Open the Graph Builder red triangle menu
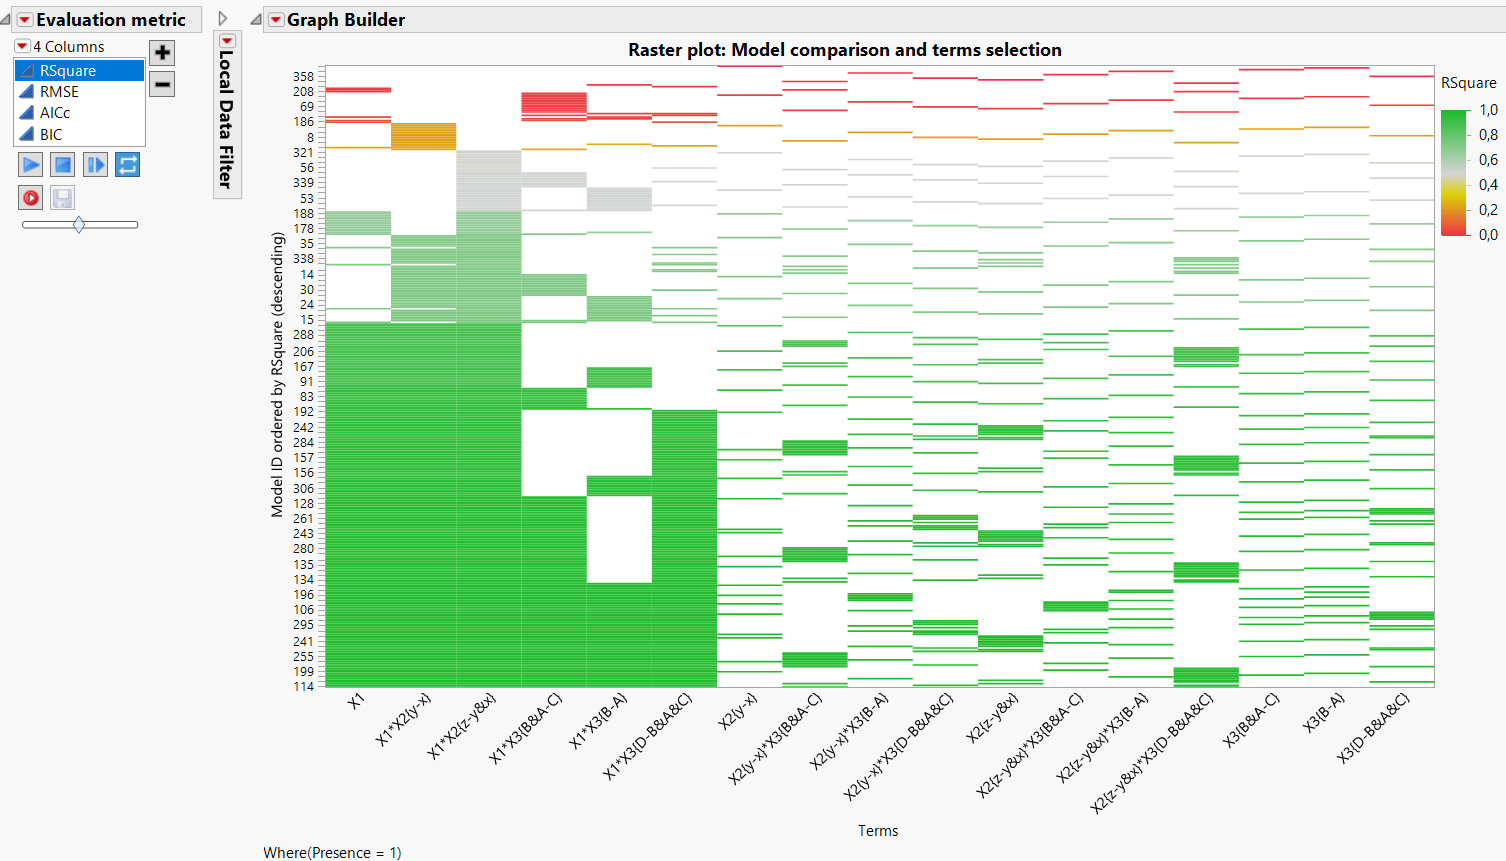Viewport: 1506px width, 861px height. click(x=275, y=19)
